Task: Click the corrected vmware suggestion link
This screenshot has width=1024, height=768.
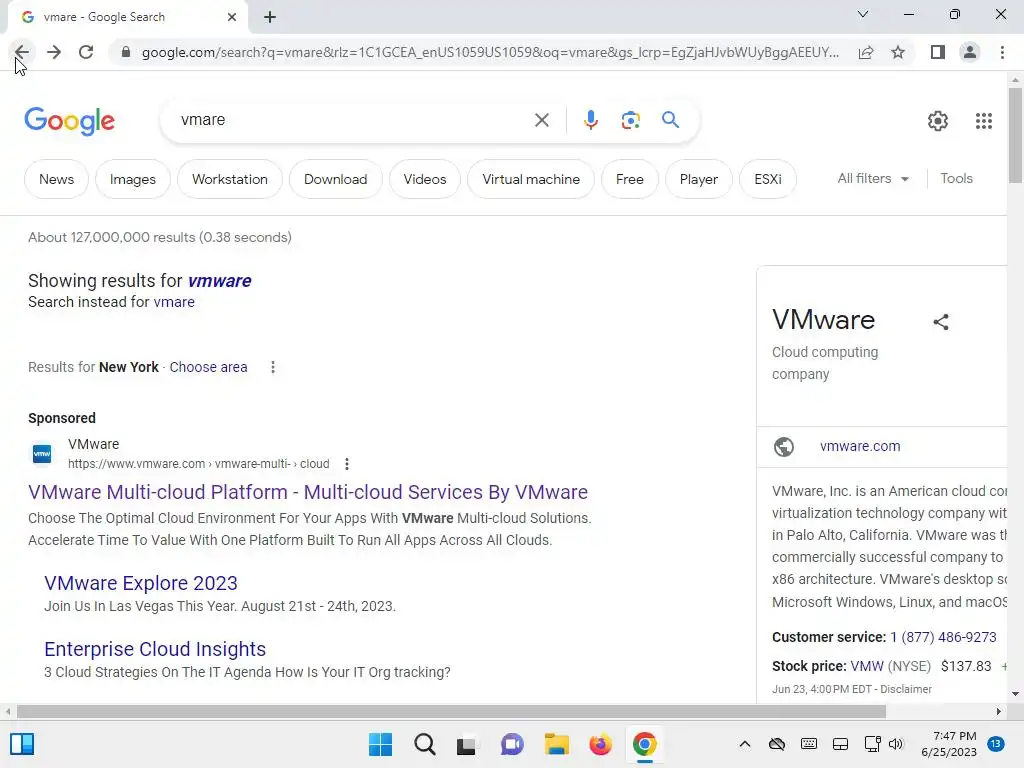Action: click(219, 281)
